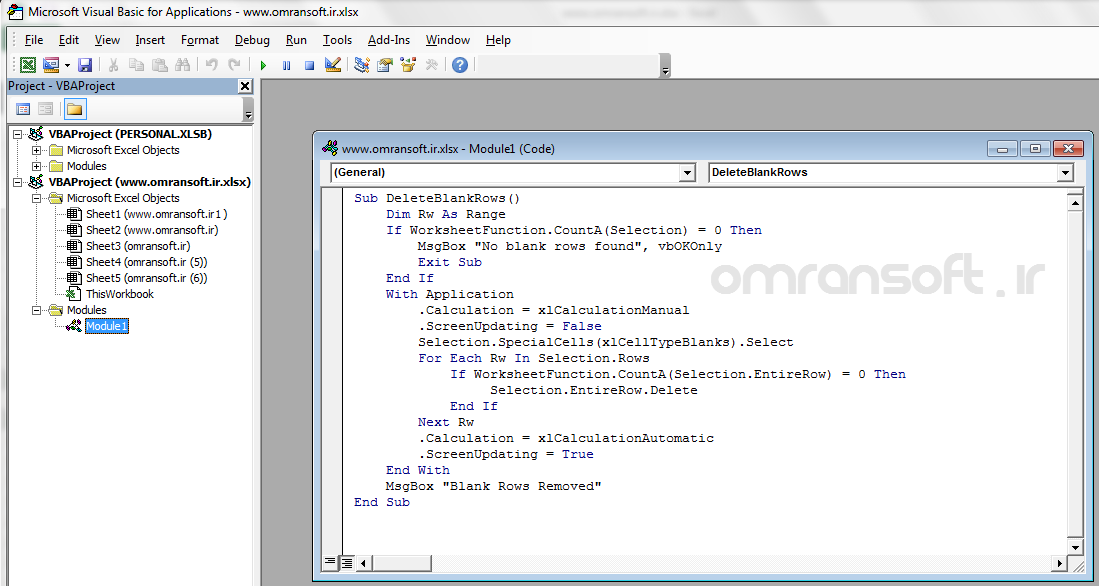Open the Add-Ins menu

(x=389, y=40)
